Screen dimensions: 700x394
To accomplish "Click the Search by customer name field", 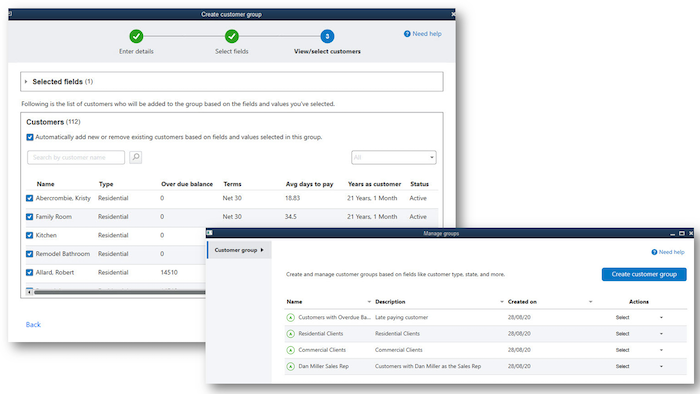I will click(76, 157).
